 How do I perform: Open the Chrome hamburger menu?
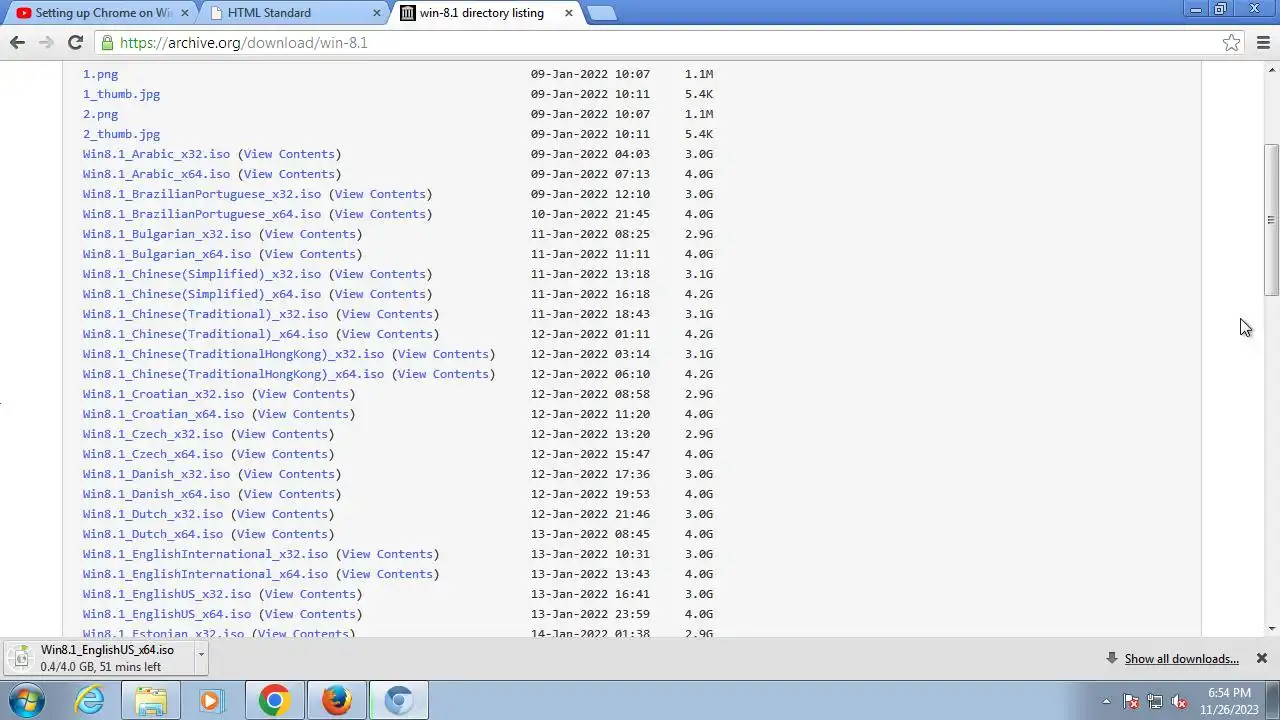[x=1263, y=42]
